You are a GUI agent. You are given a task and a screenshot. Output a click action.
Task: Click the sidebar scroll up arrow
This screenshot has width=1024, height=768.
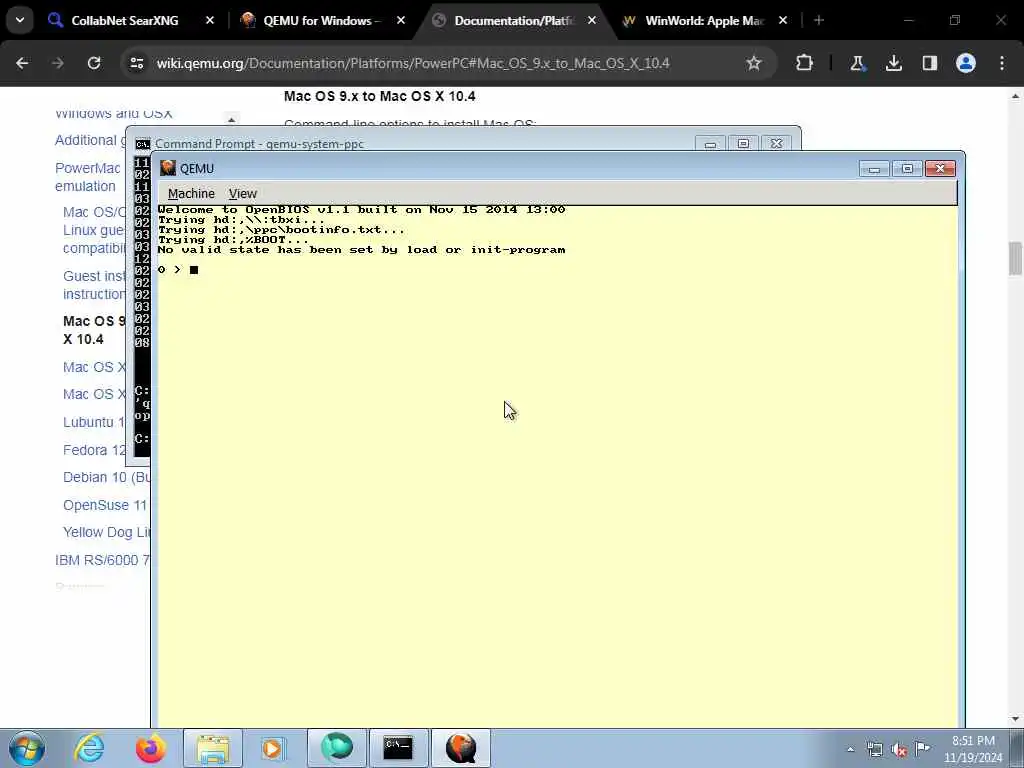pyautogui.click(x=231, y=120)
